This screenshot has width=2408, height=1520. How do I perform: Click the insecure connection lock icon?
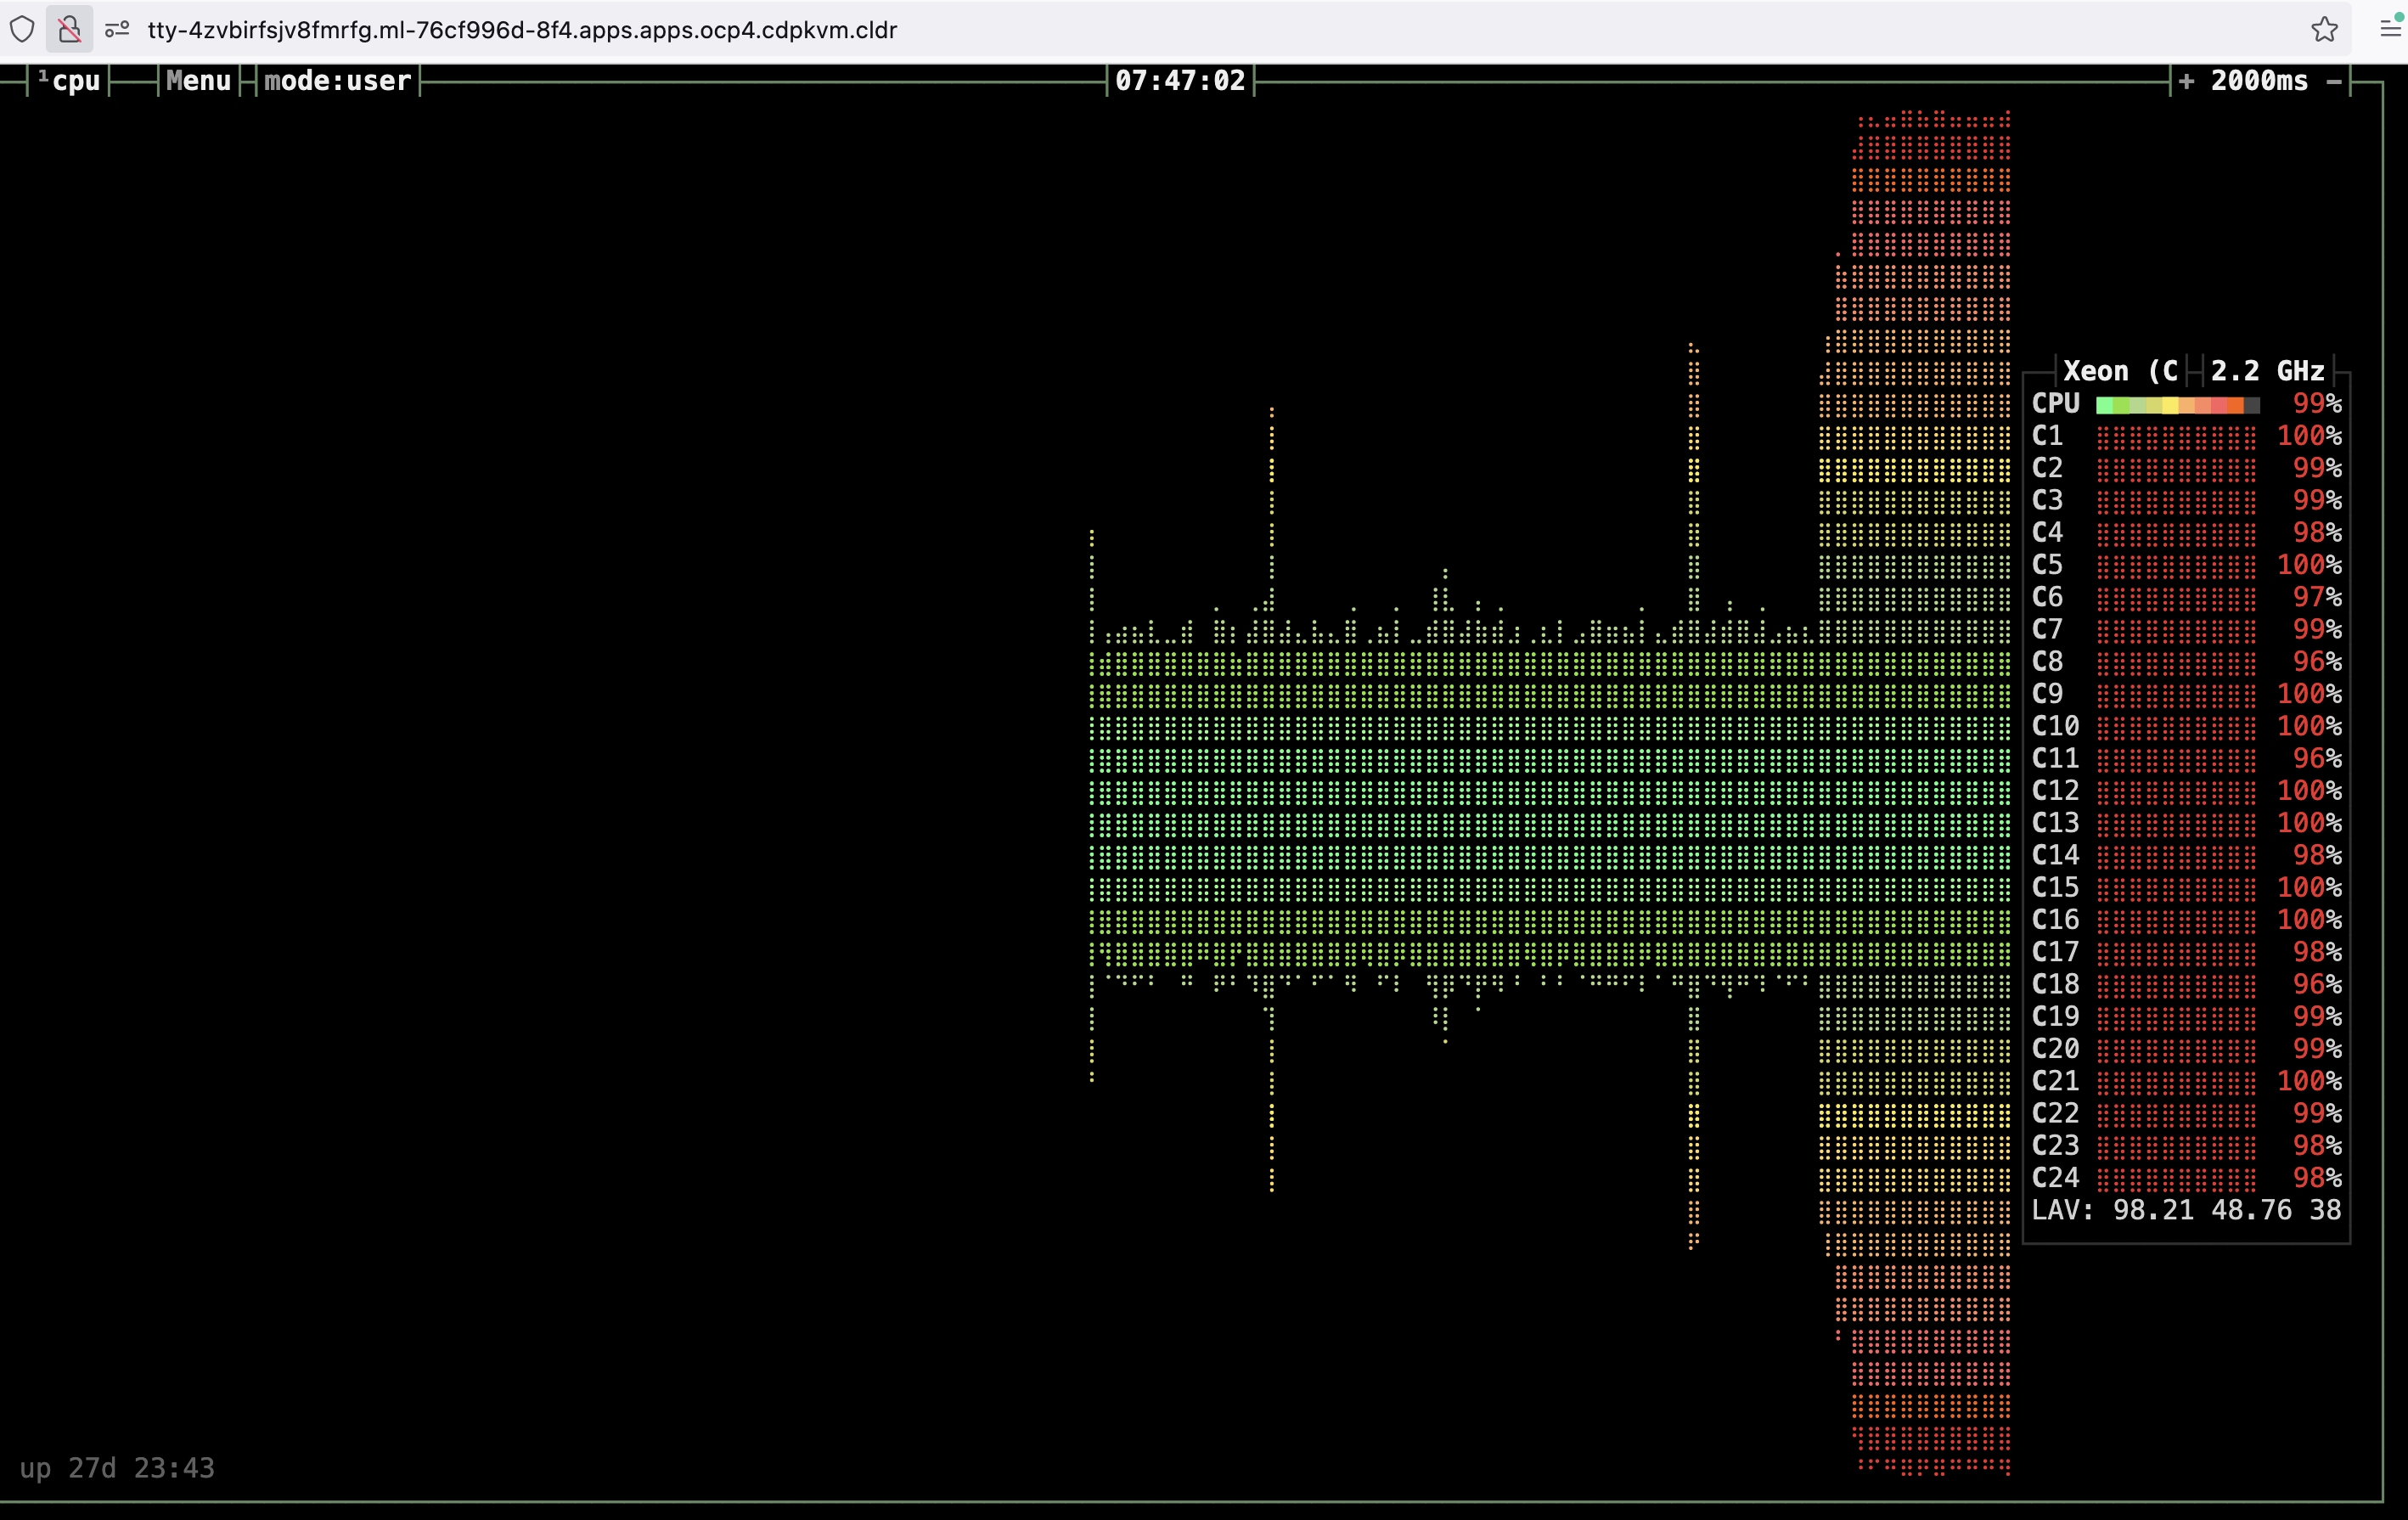point(69,29)
